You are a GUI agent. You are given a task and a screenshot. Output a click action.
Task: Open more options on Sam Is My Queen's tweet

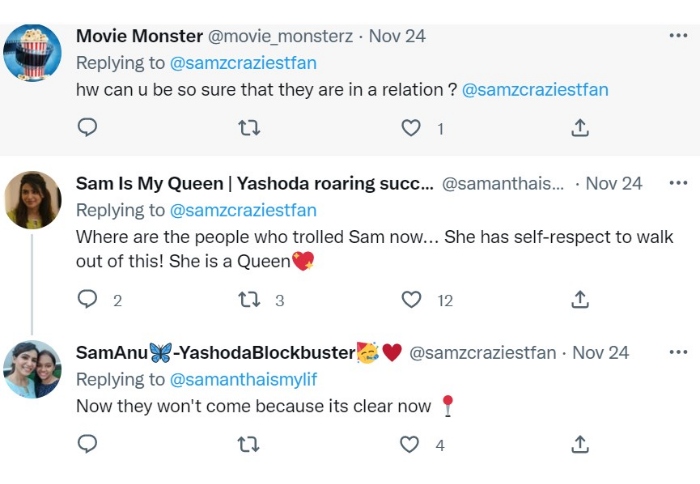coord(678,183)
